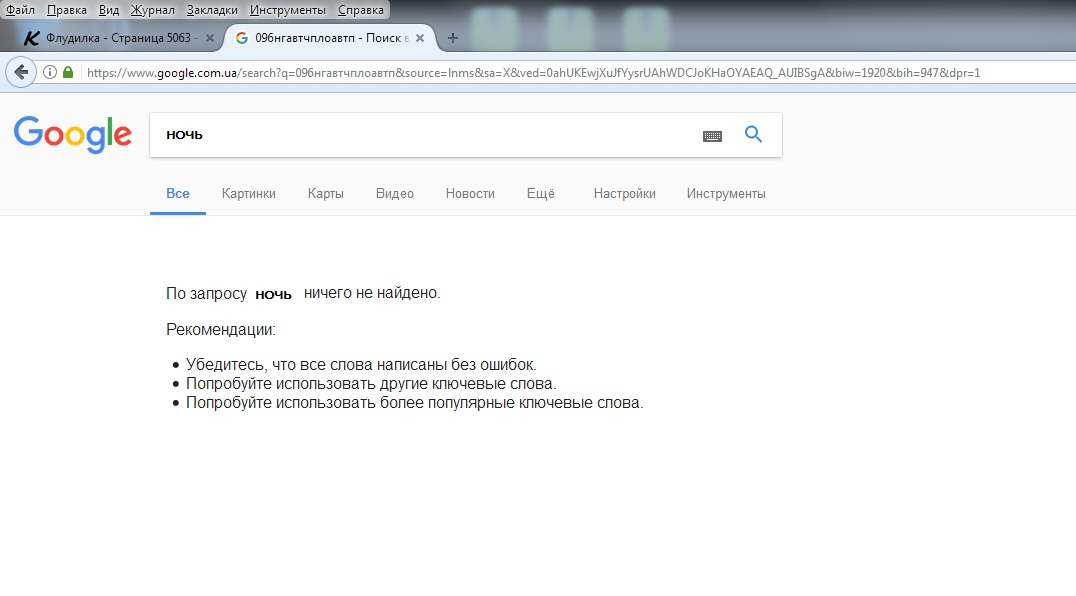Expand the Инструменты search tools
This screenshot has height=596, width=1076.
[726, 194]
